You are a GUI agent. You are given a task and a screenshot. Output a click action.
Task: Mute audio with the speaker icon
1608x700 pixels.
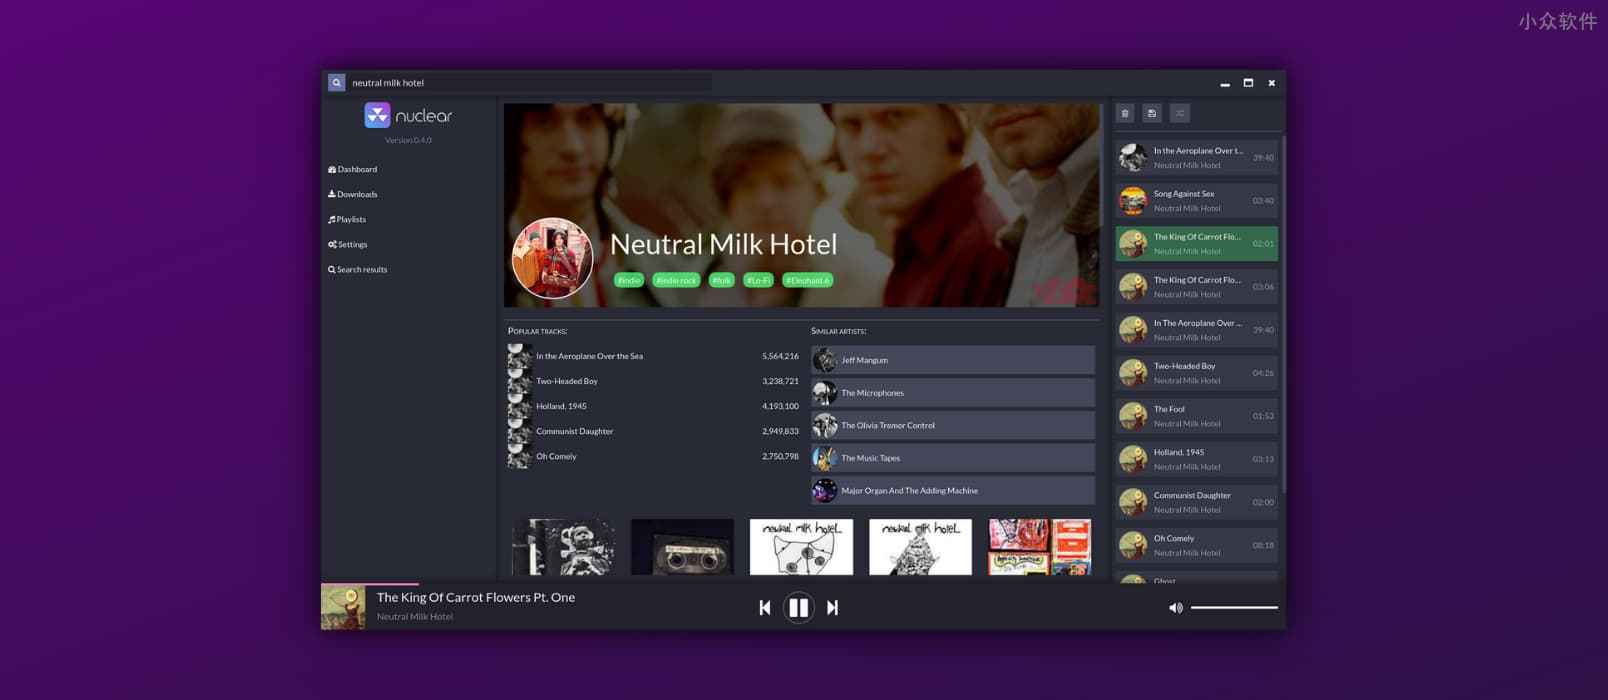pos(1176,608)
